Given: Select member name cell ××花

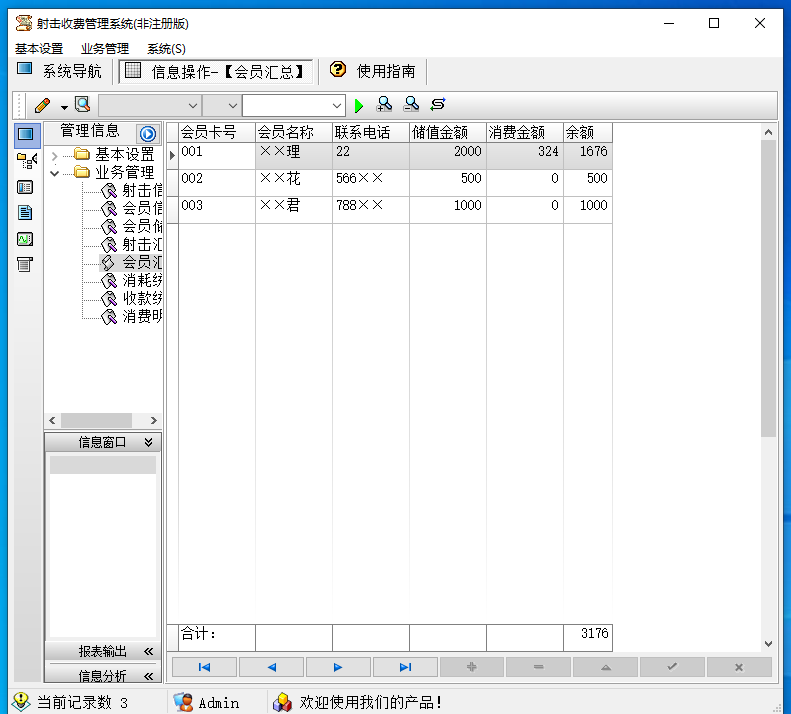Looking at the screenshot, I should click(x=294, y=183).
